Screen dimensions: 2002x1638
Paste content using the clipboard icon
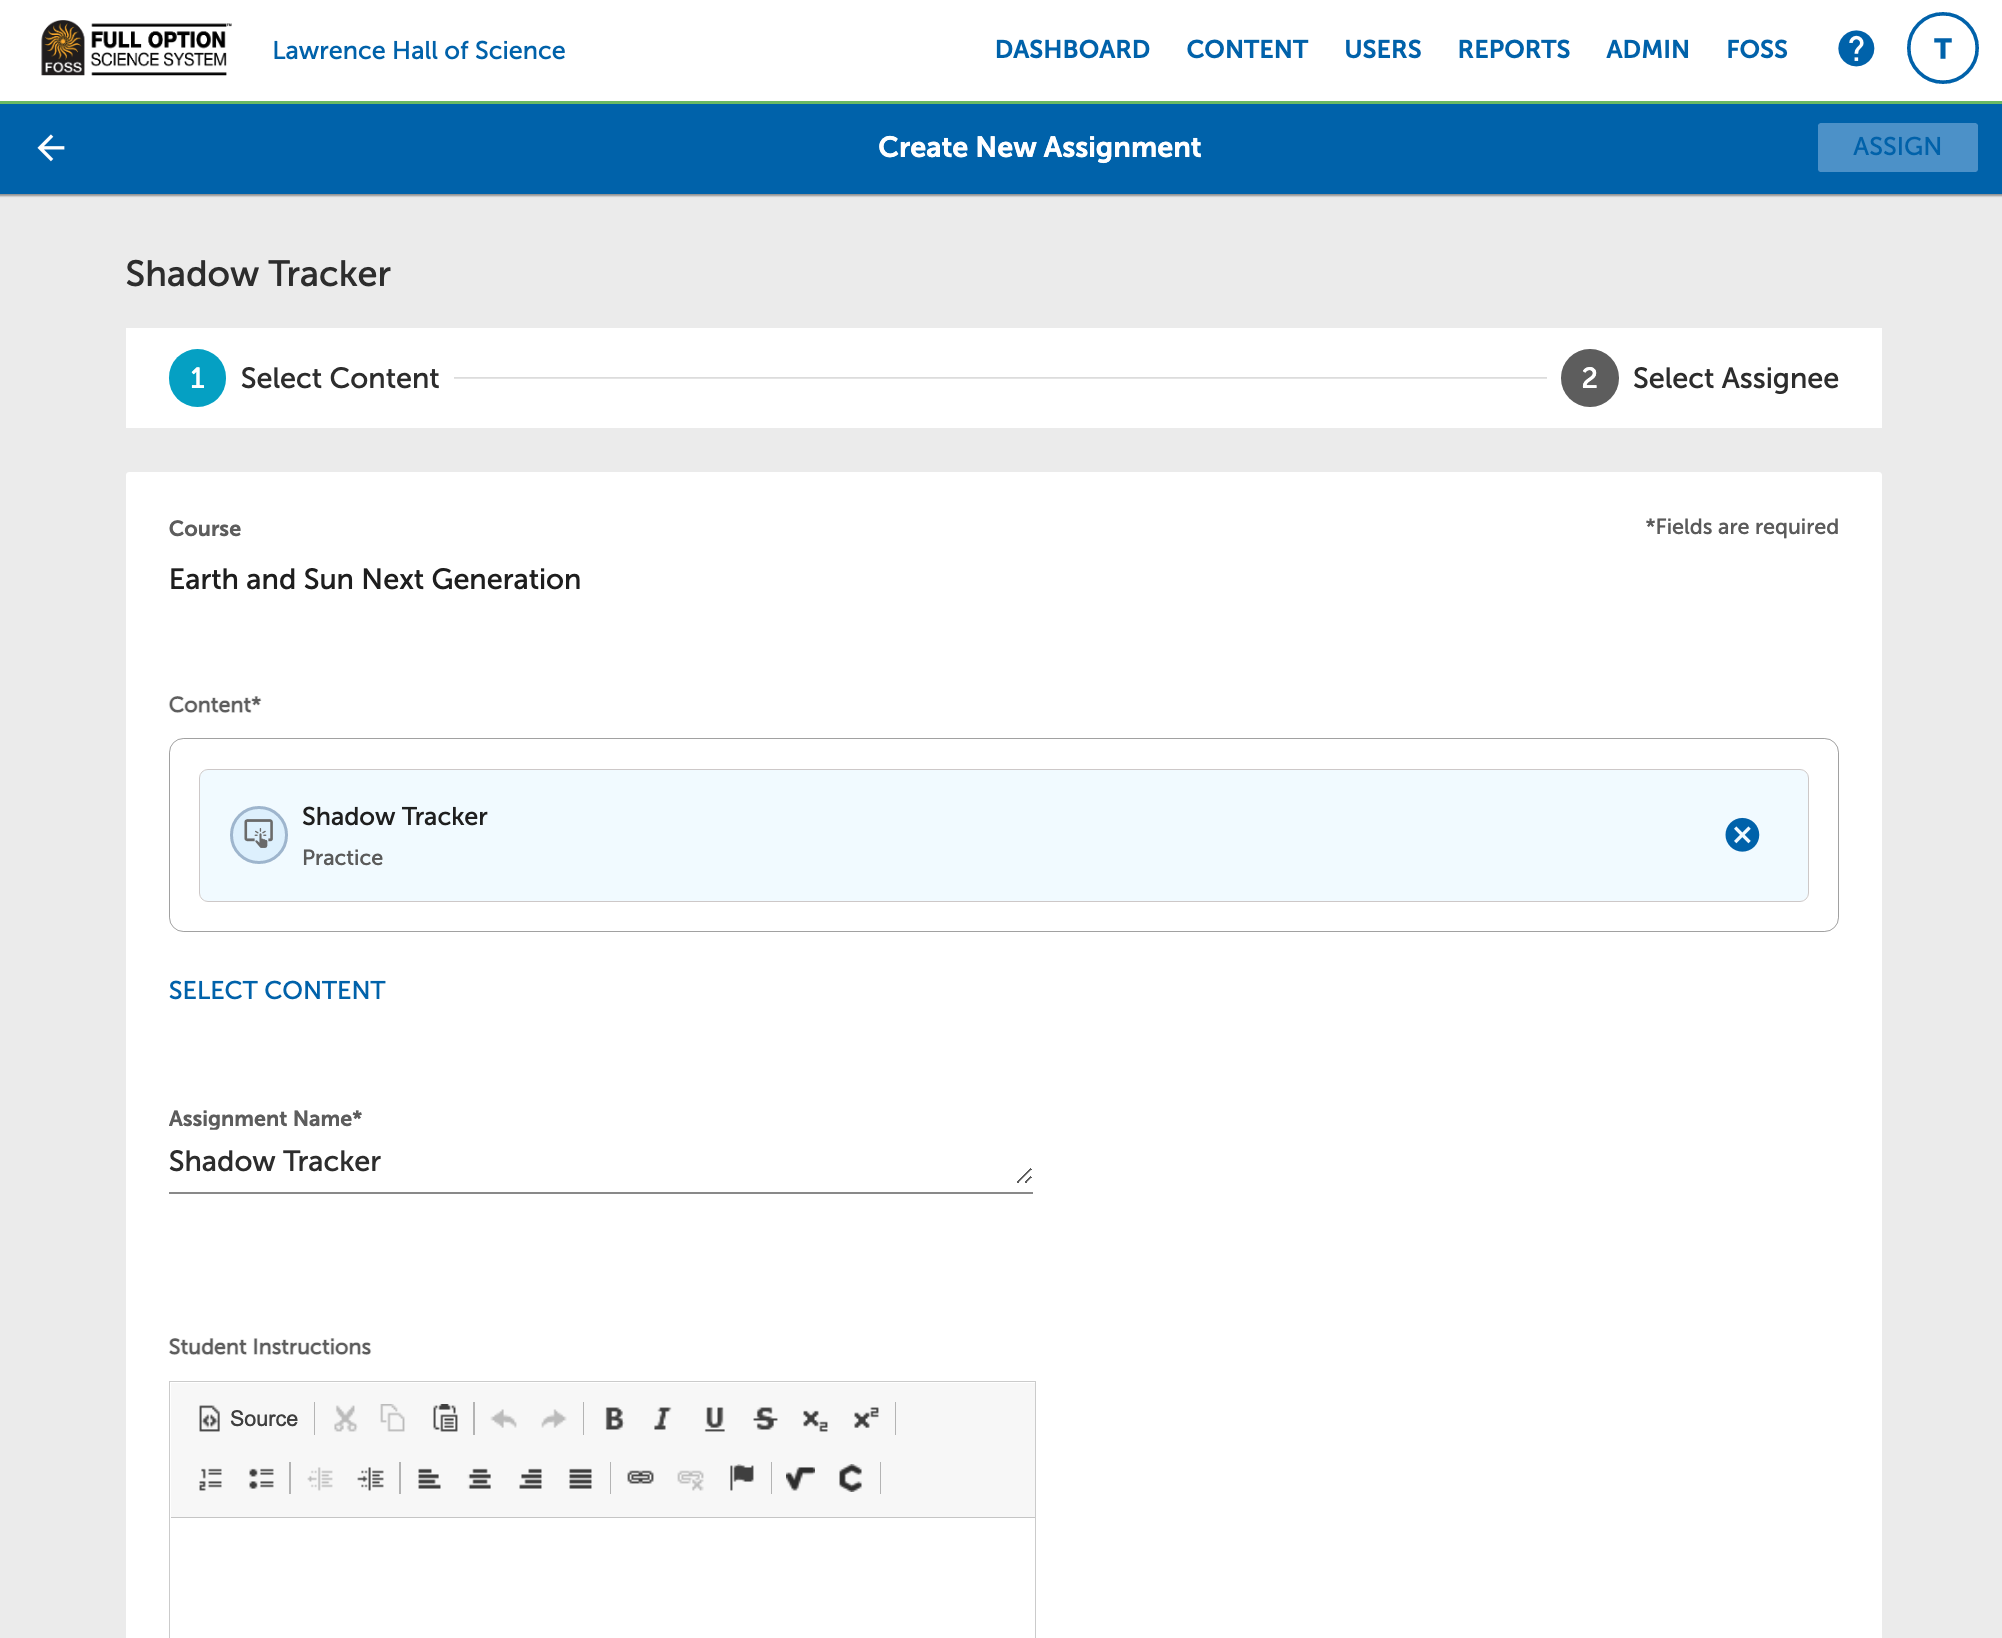[445, 1418]
